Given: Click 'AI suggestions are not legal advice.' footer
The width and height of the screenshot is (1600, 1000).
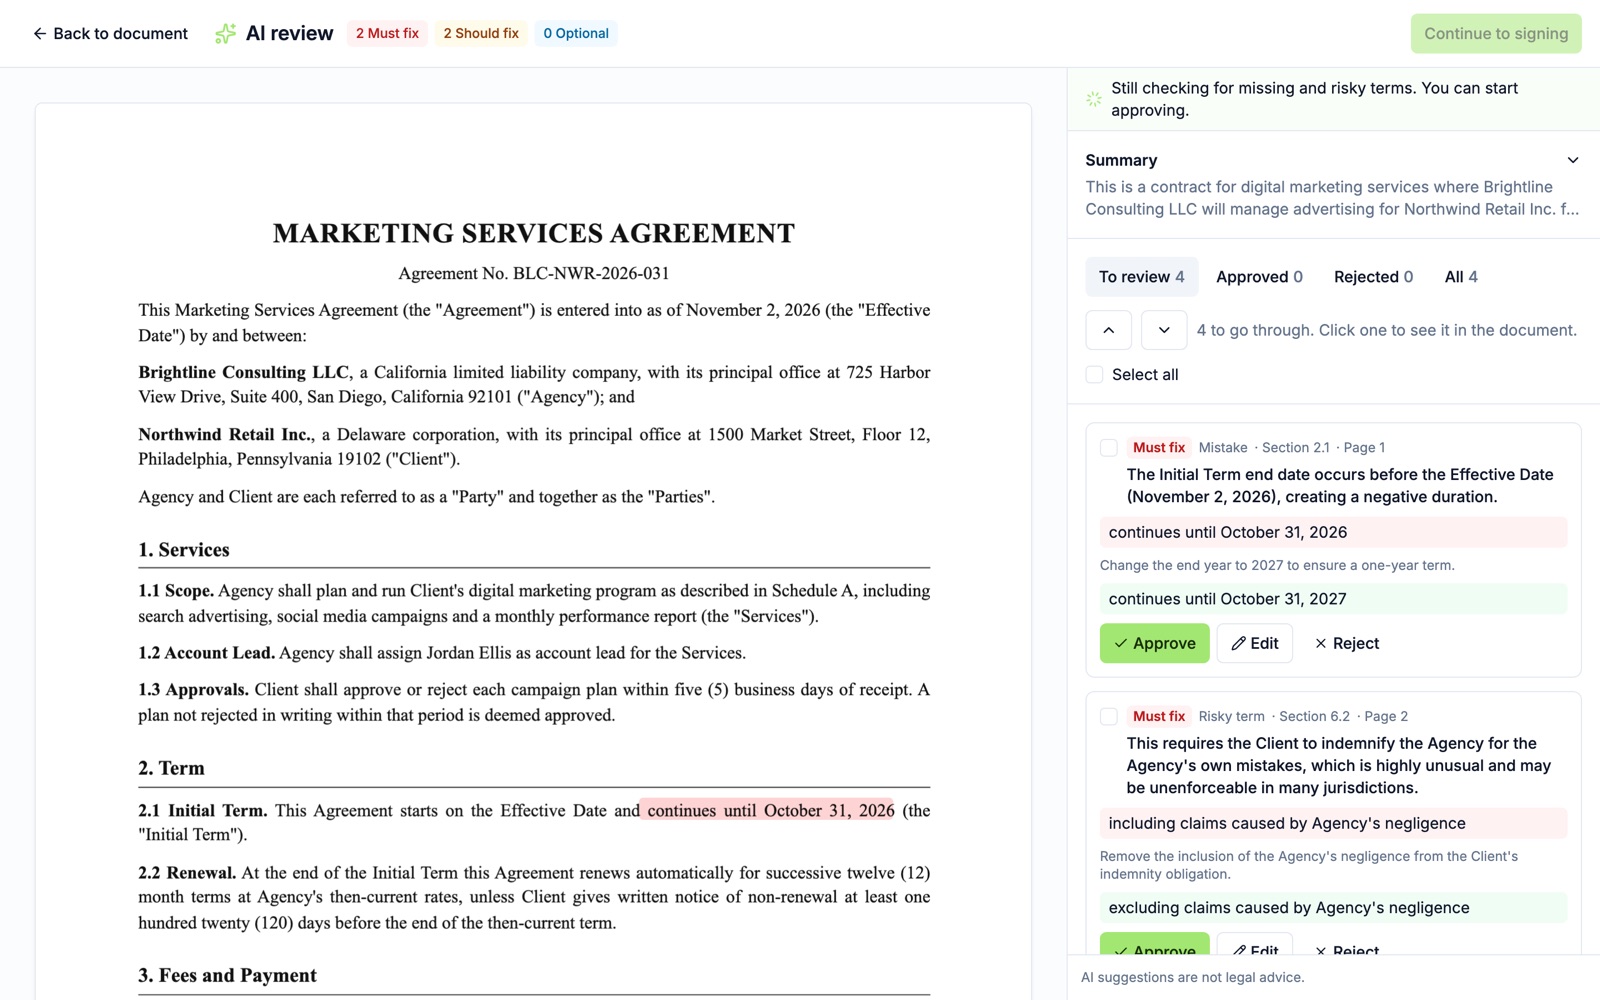Looking at the screenshot, I should [1192, 978].
